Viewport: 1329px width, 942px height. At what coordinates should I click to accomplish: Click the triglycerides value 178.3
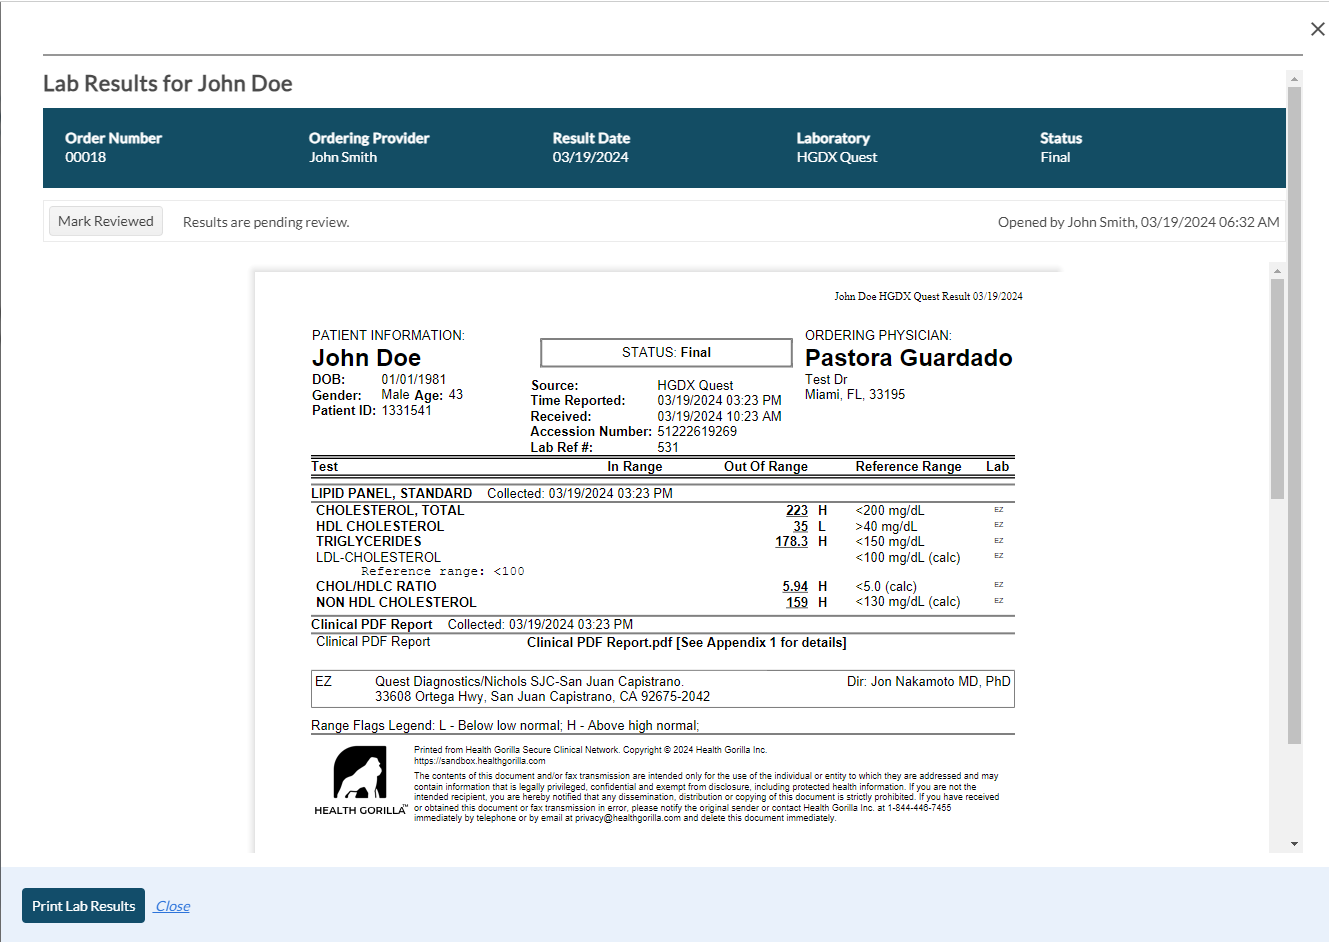coord(791,541)
